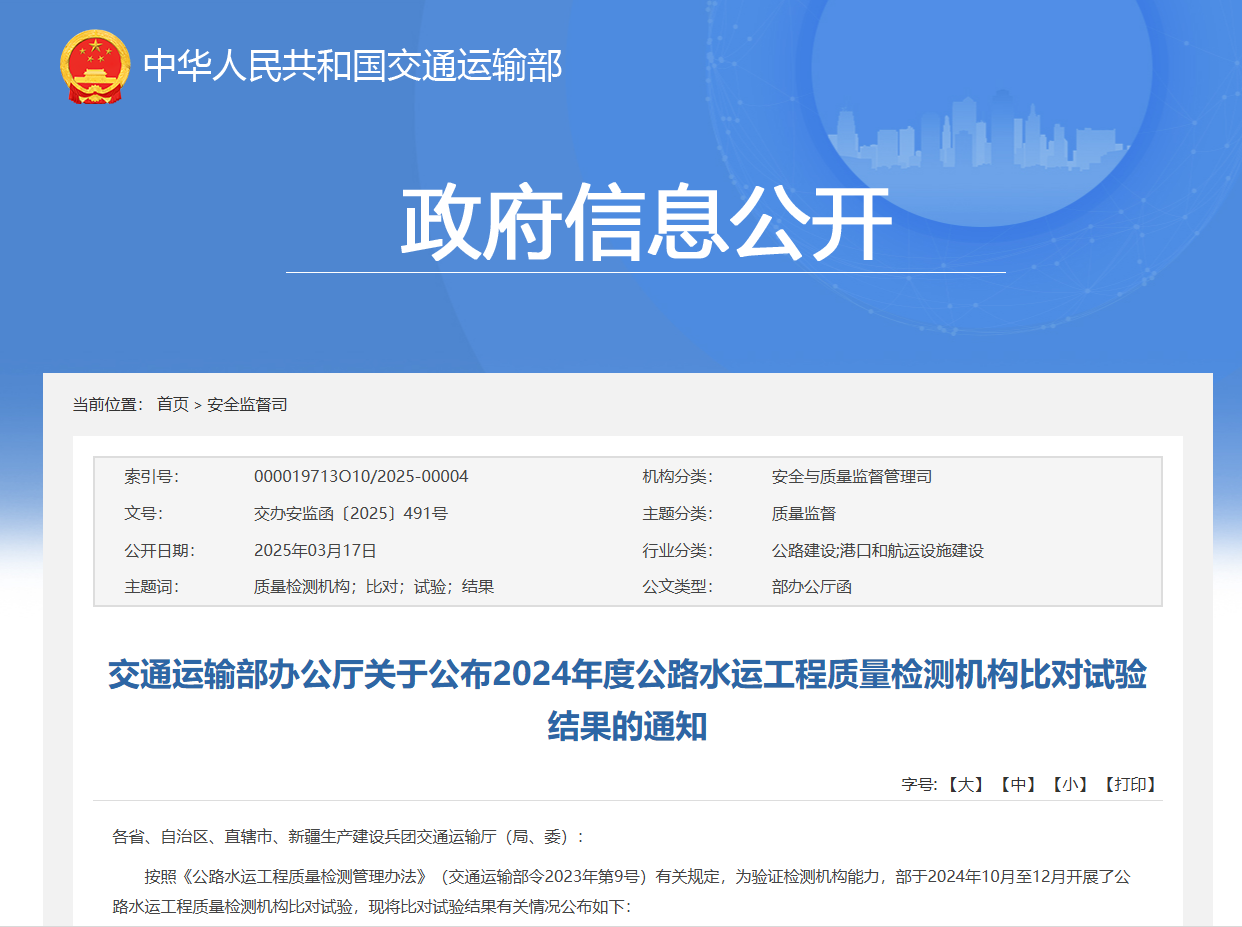This screenshot has height=927, width=1242.
Task: Click the 政府信息公开 banner heading
Action: coord(646,223)
